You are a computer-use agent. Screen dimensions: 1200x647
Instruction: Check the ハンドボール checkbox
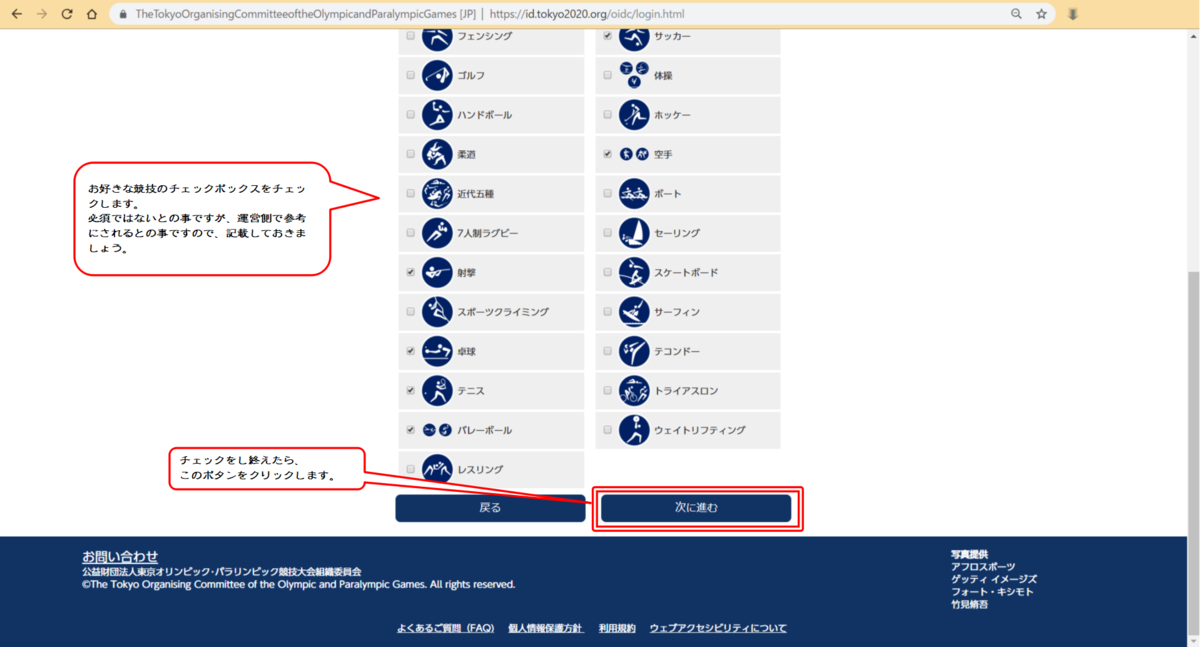(410, 115)
